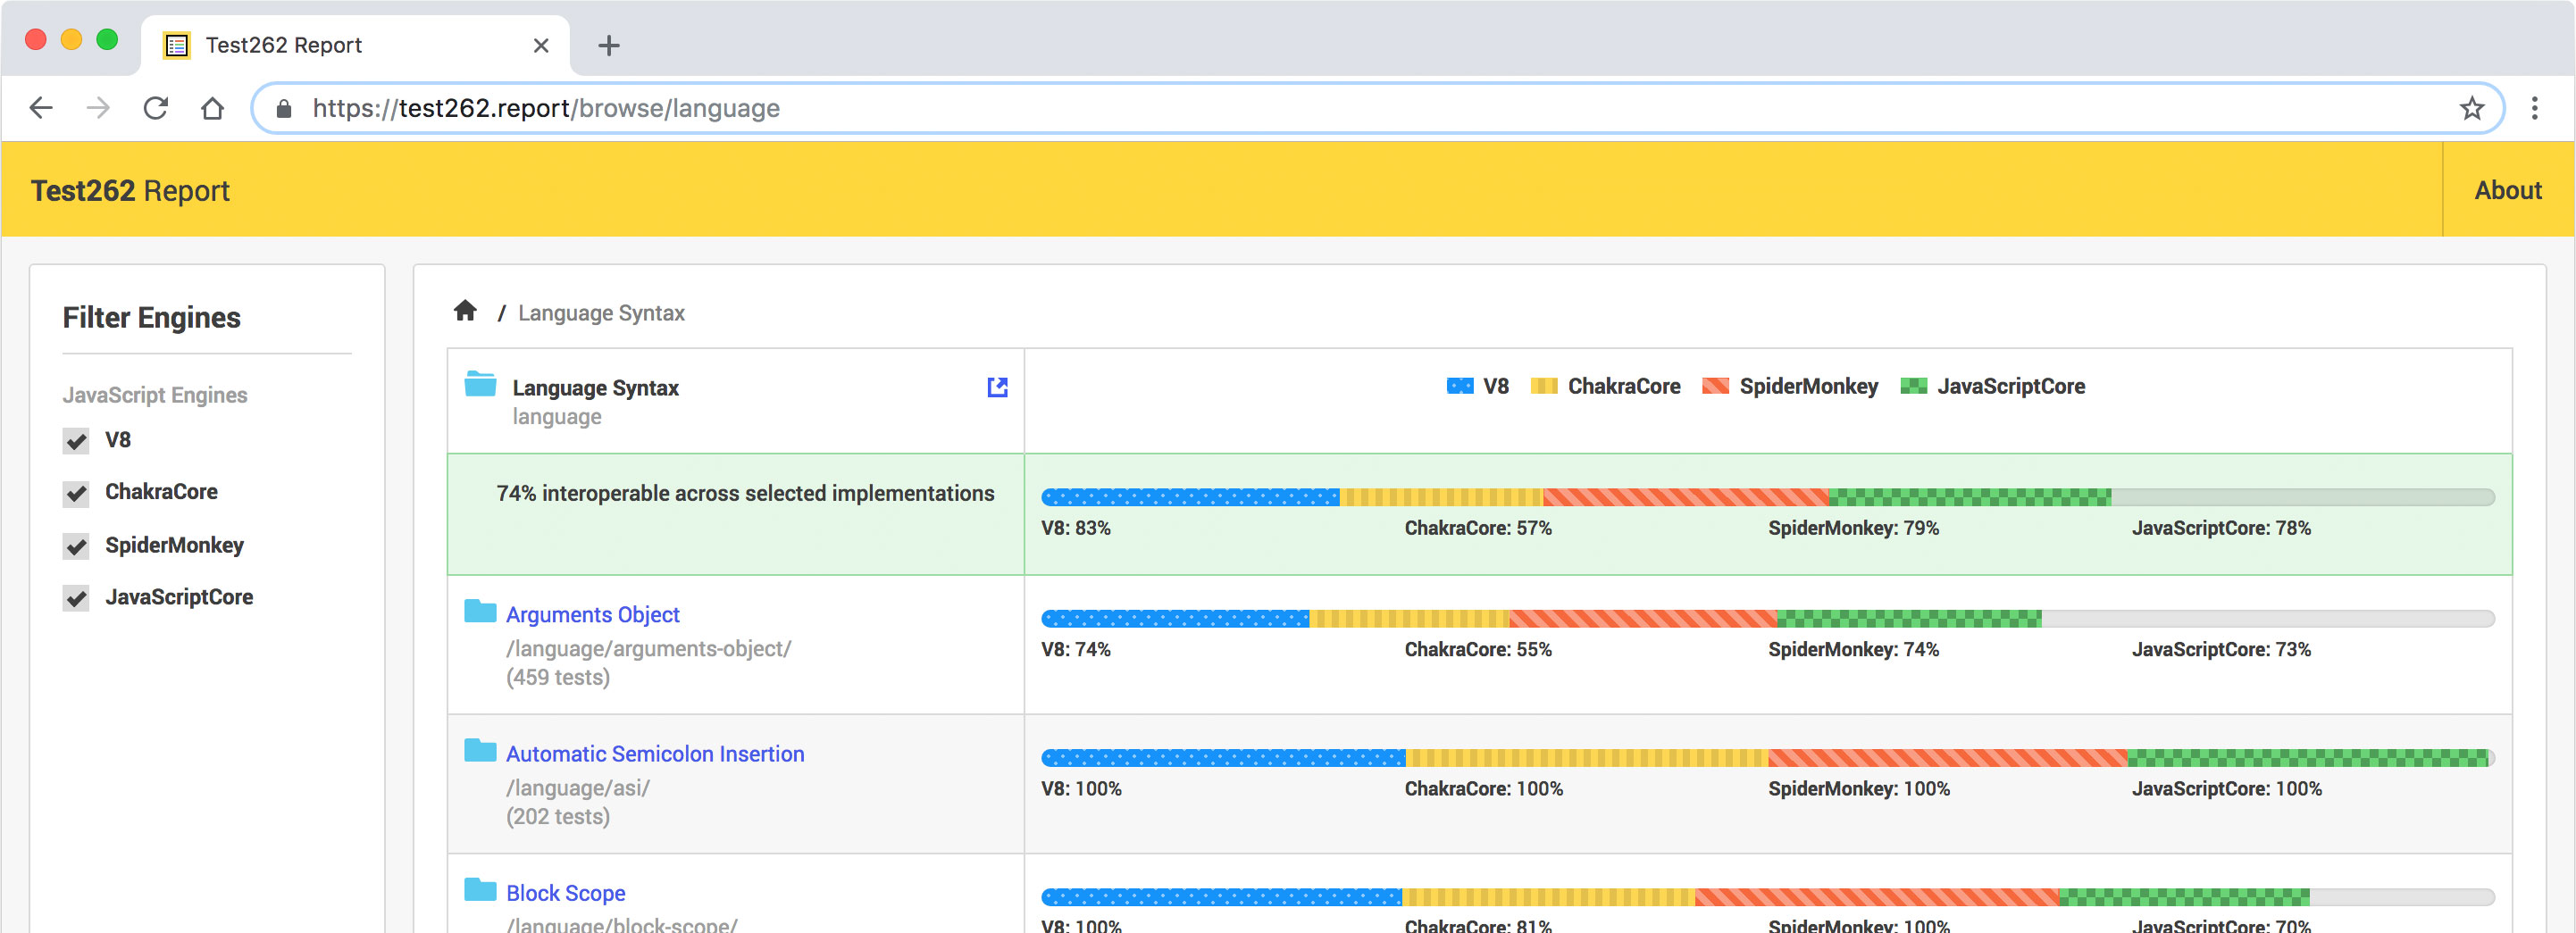The image size is (2576, 933).
Task: Click the Automatic Semicolon Insertion folder icon
Action: pyautogui.click(x=480, y=750)
